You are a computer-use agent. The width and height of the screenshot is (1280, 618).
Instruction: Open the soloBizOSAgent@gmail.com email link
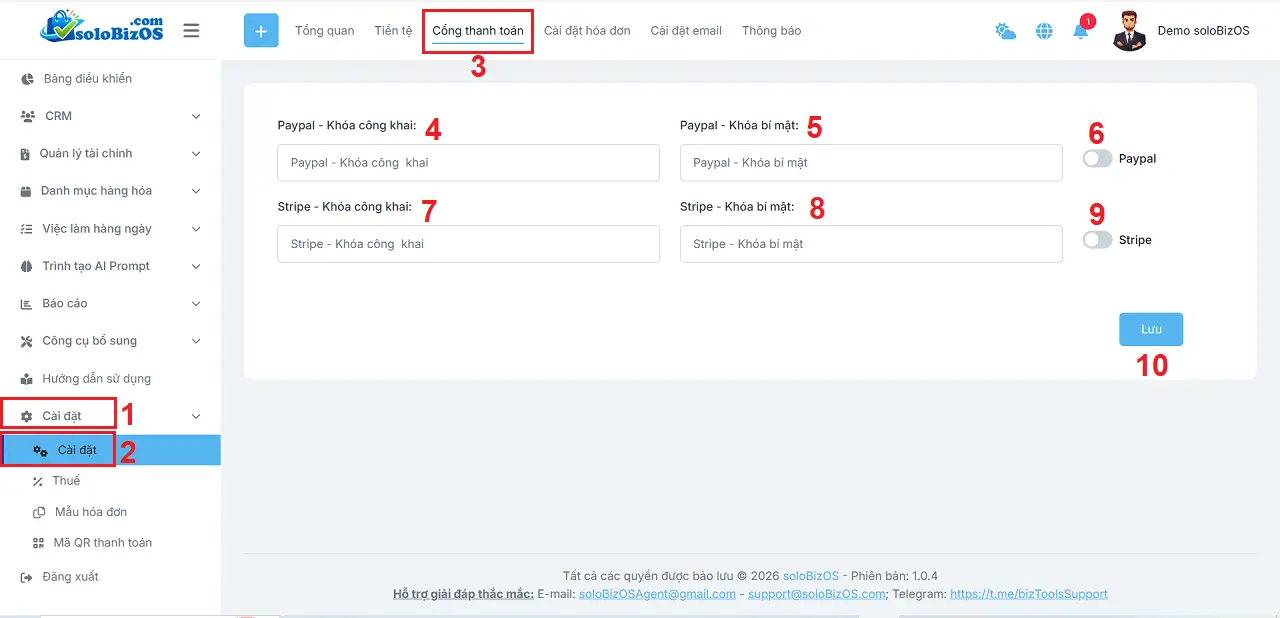point(657,594)
